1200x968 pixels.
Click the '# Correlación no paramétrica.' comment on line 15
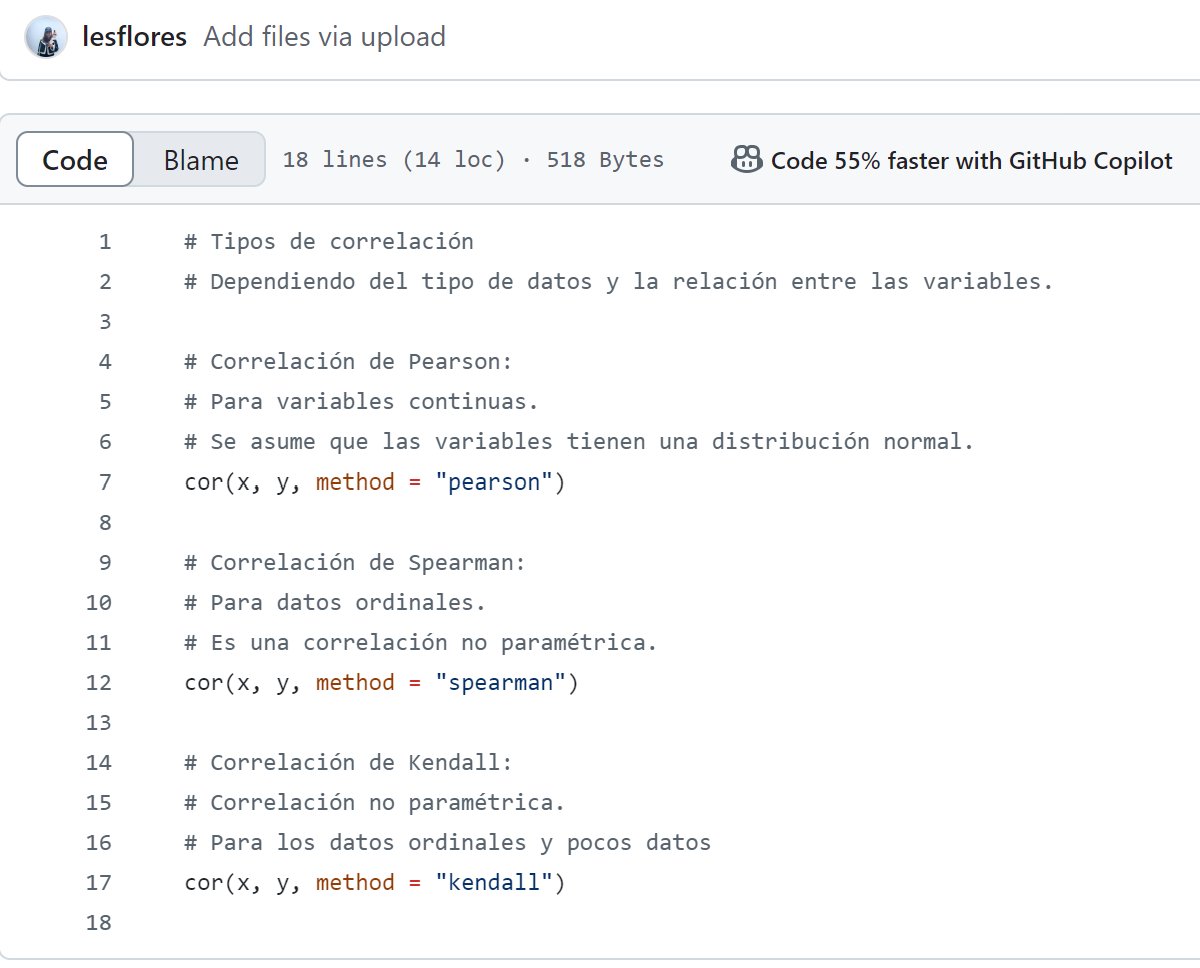pyautogui.click(x=375, y=802)
